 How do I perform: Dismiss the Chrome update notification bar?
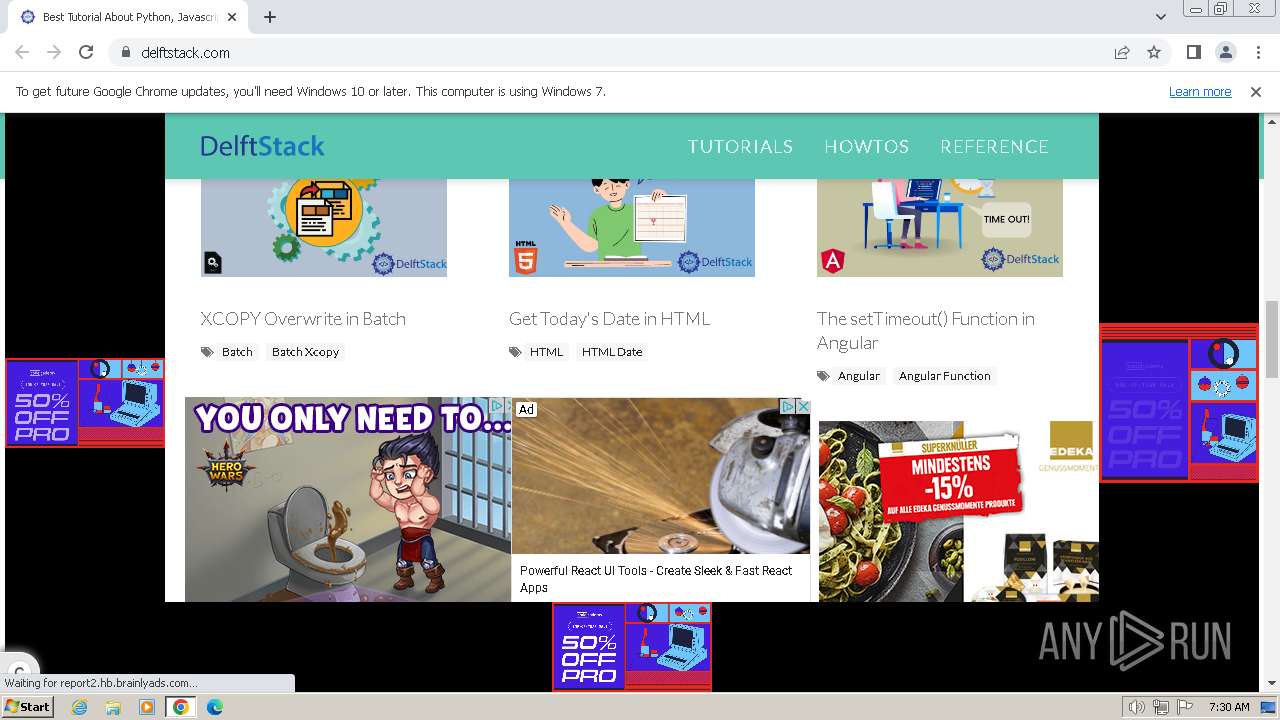1256,91
